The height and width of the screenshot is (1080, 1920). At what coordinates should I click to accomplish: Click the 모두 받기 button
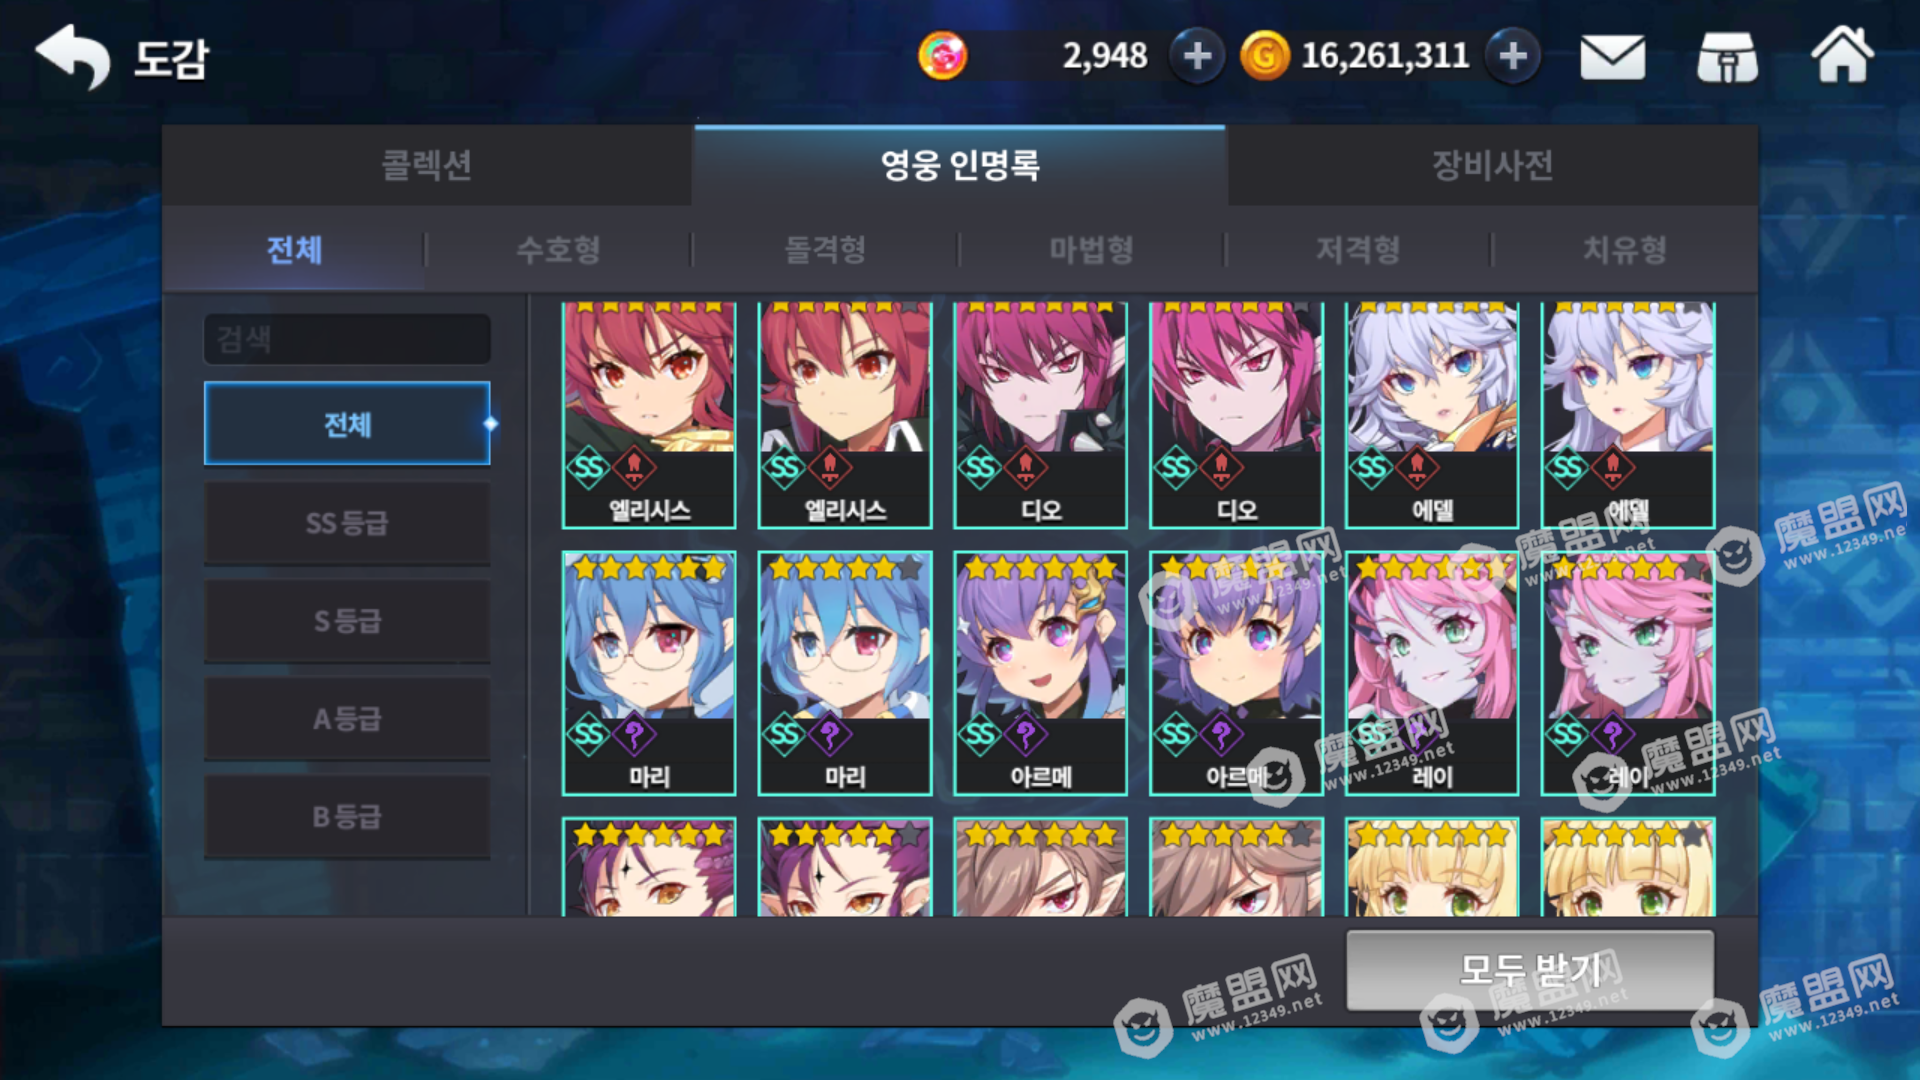coord(1530,969)
